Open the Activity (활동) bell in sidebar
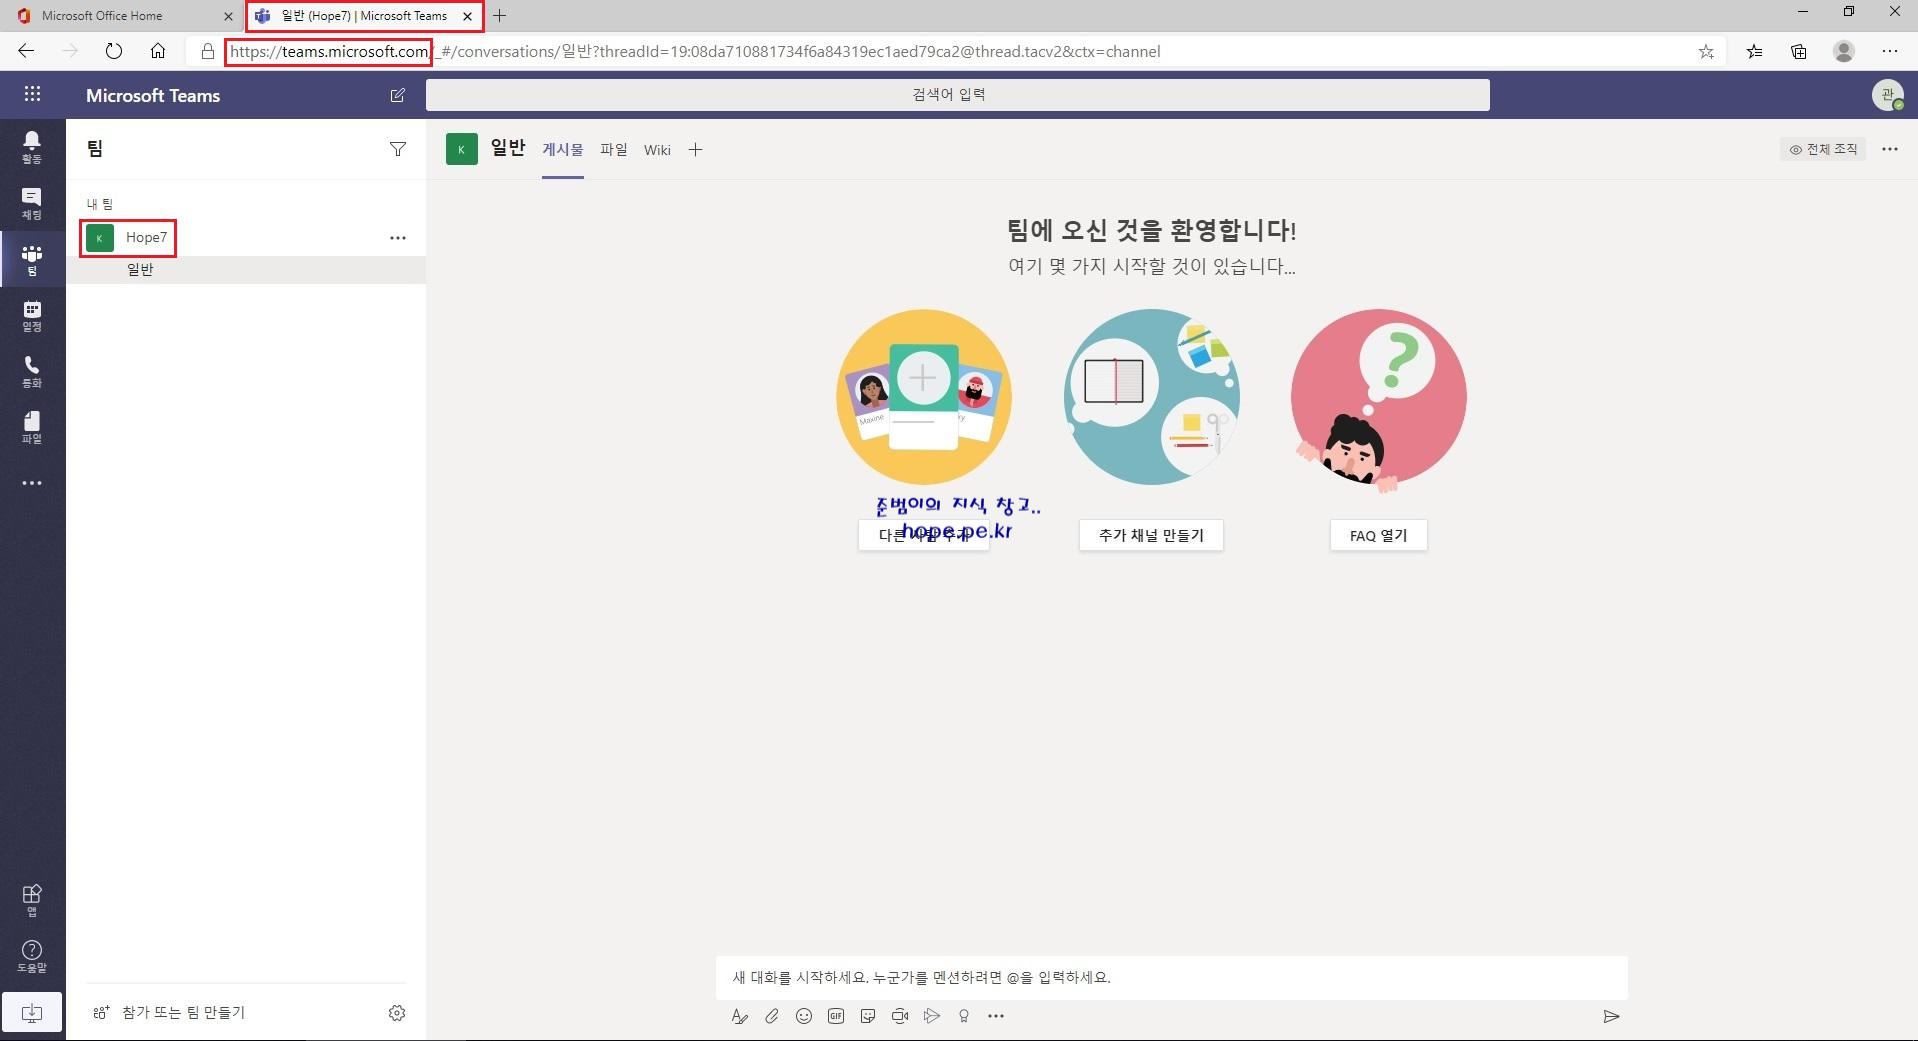Viewport: 1918px width, 1041px height. [x=32, y=147]
